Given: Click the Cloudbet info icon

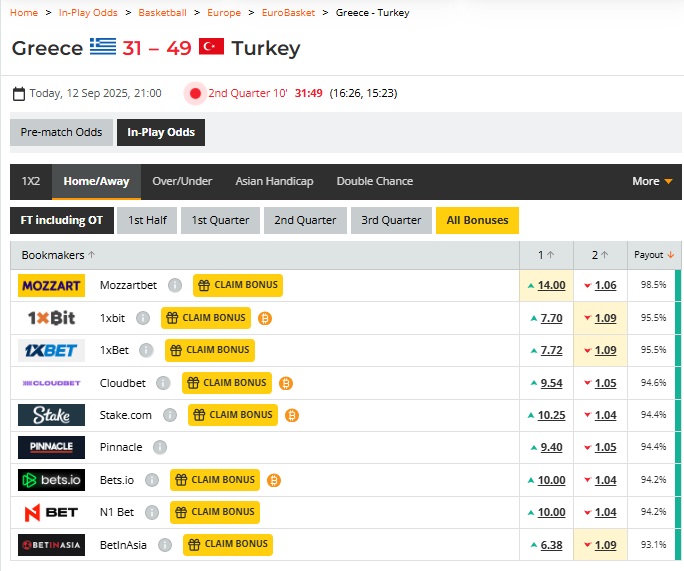Looking at the screenshot, I should tap(163, 383).
